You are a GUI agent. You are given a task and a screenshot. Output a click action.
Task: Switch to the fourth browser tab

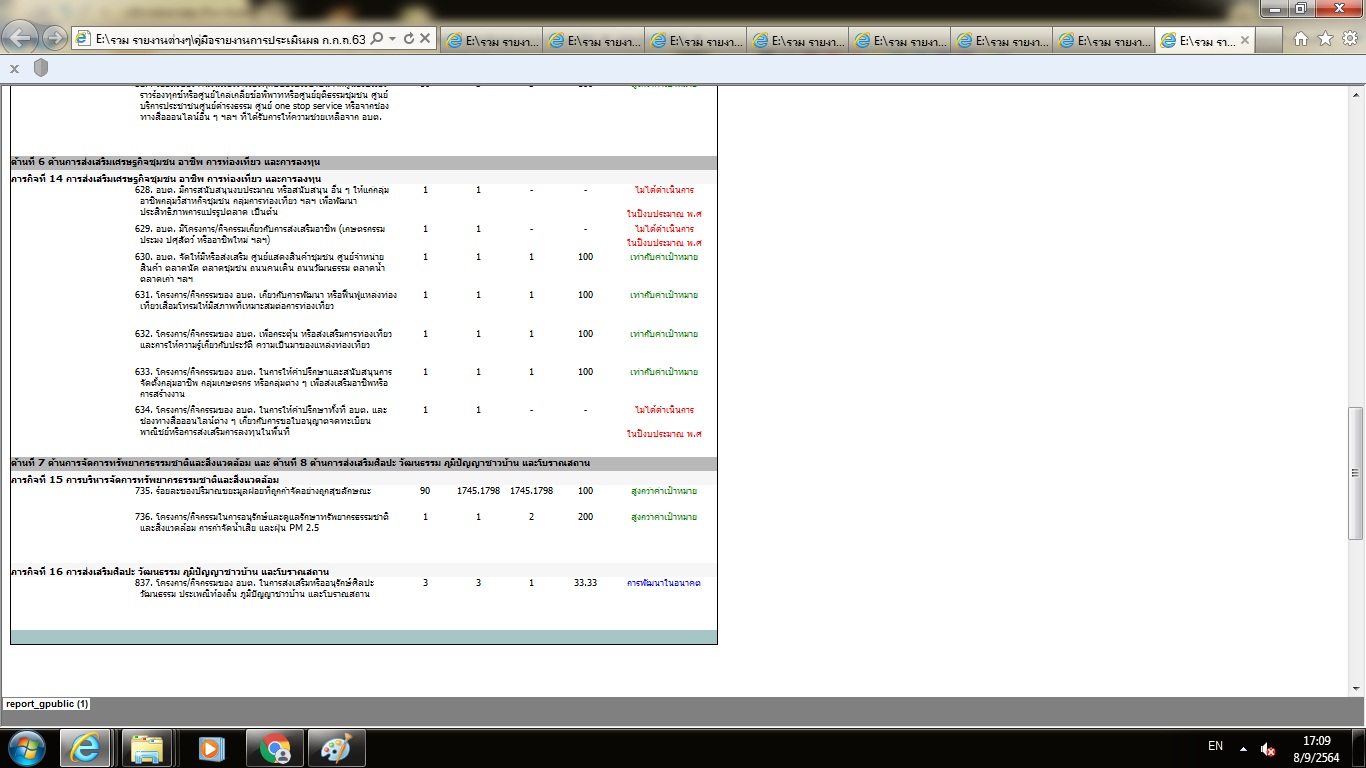click(797, 41)
